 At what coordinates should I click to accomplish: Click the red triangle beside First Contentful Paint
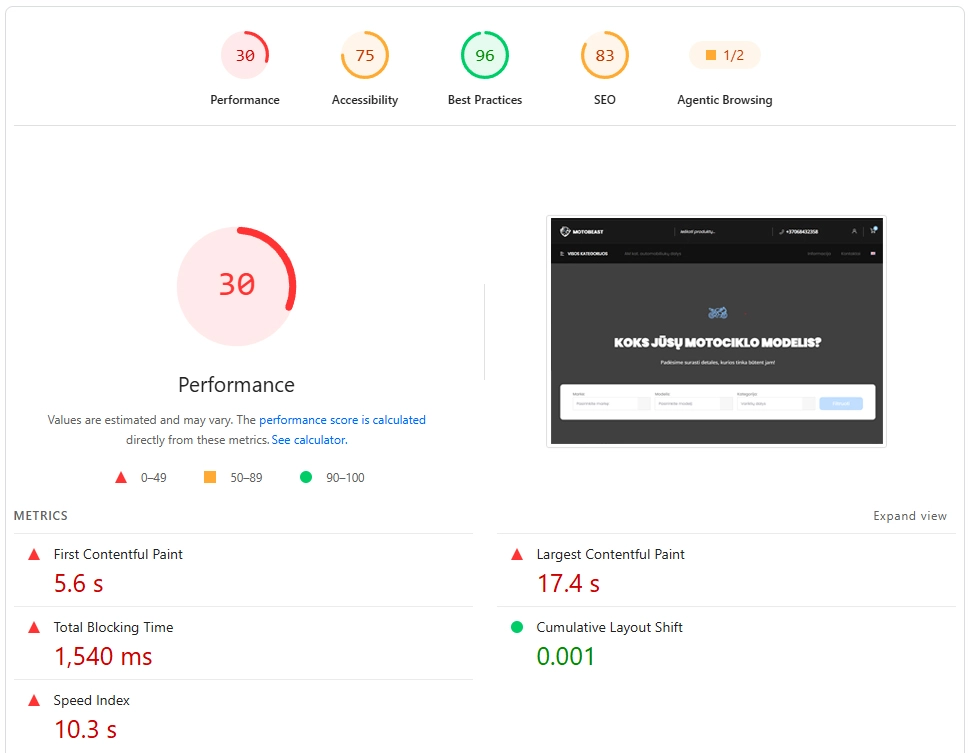pyautogui.click(x=34, y=555)
